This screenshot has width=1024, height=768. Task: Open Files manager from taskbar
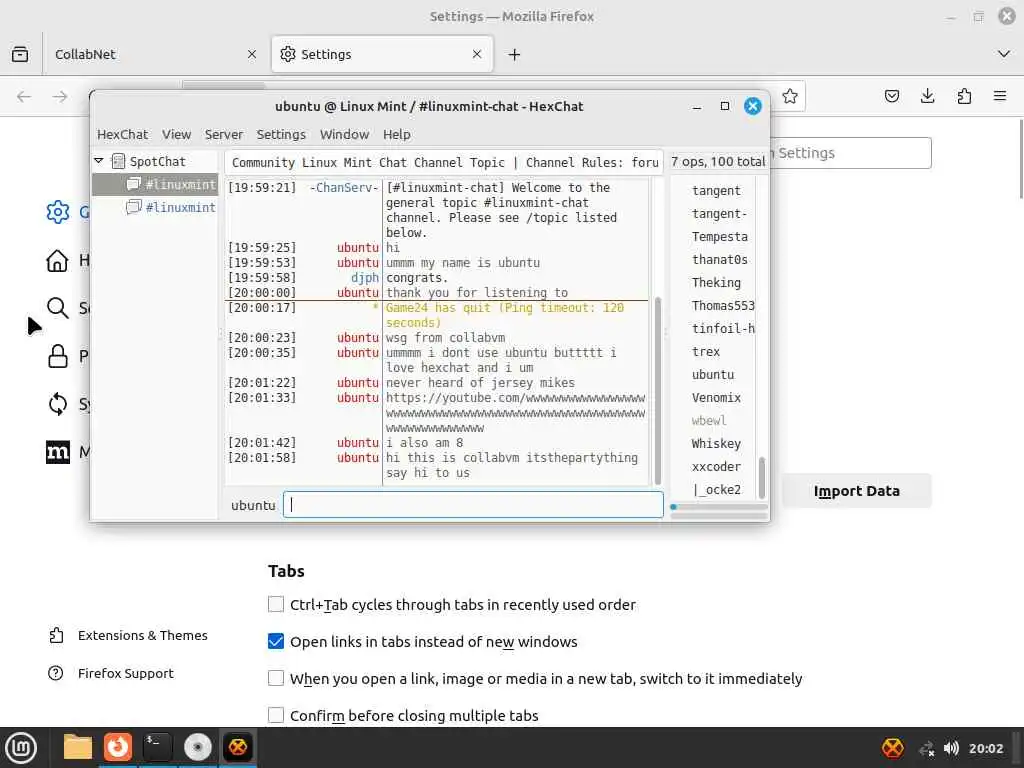coord(77,747)
